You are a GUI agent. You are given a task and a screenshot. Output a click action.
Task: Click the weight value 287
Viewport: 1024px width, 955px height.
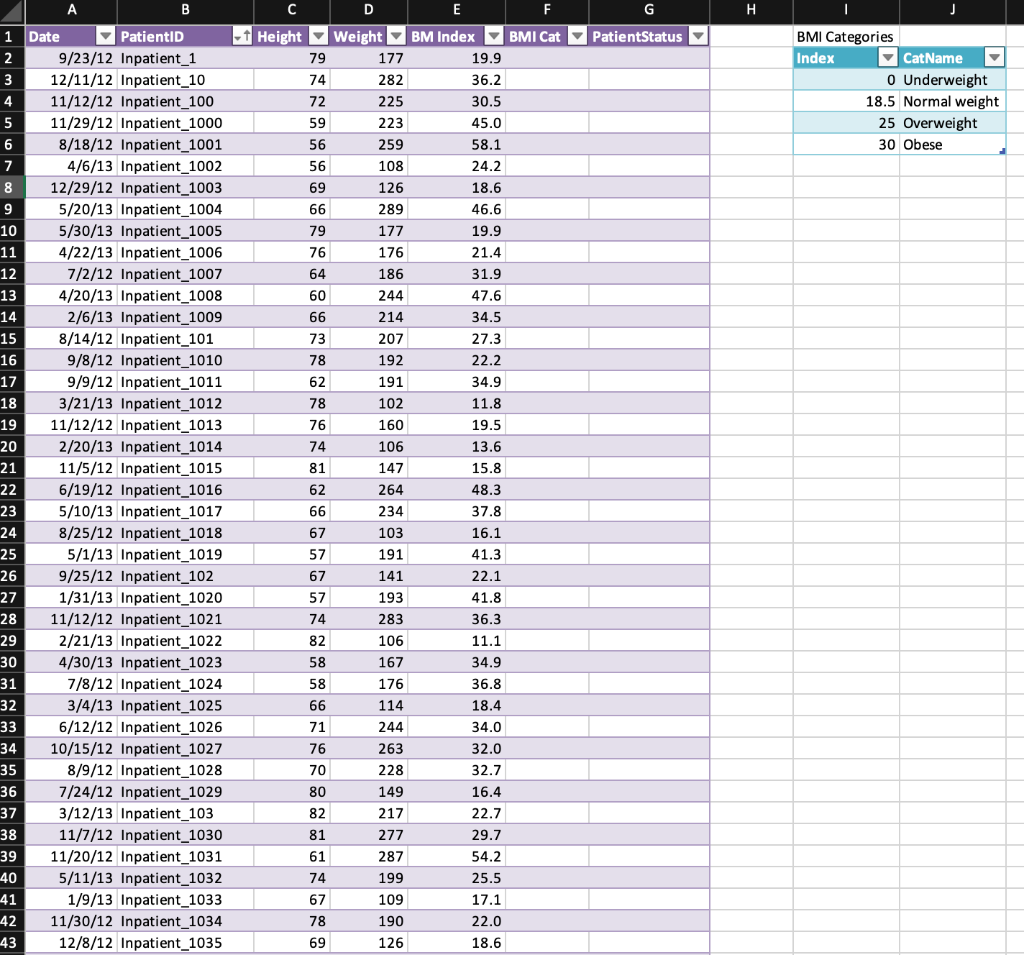(x=369, y=856)
